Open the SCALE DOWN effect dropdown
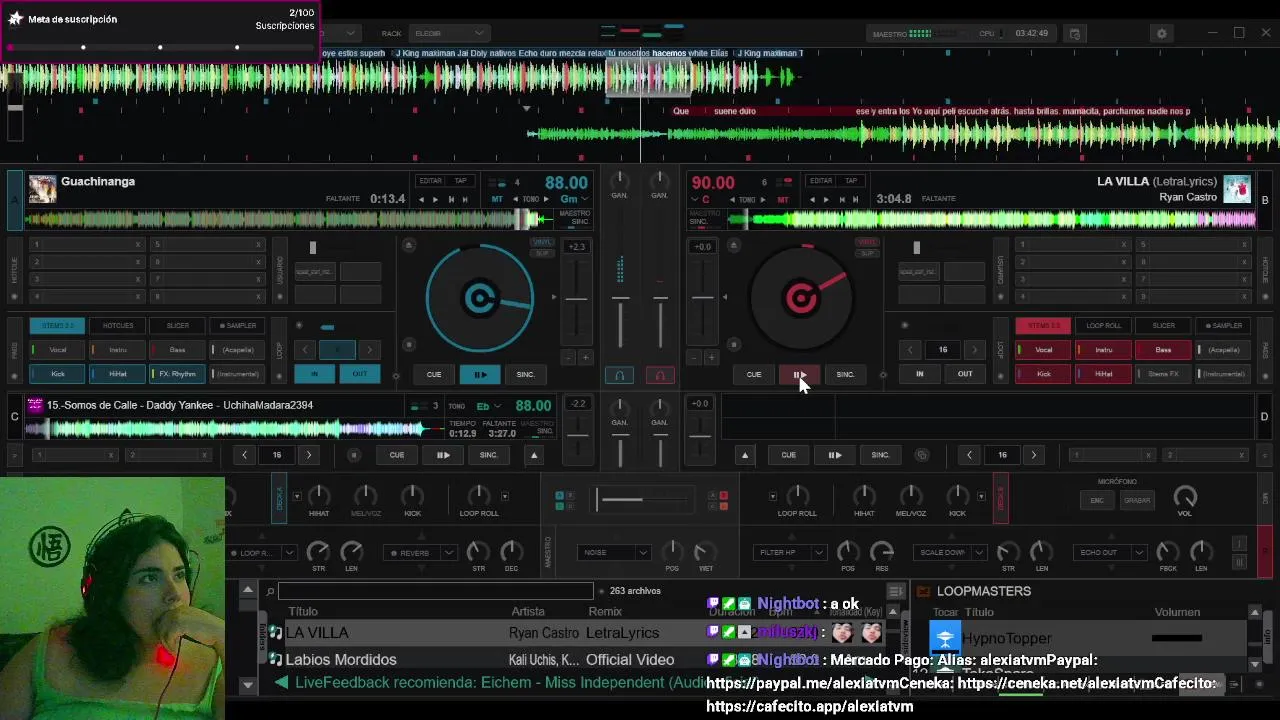This screenshot has width=1280, height=720. point(978,553)
